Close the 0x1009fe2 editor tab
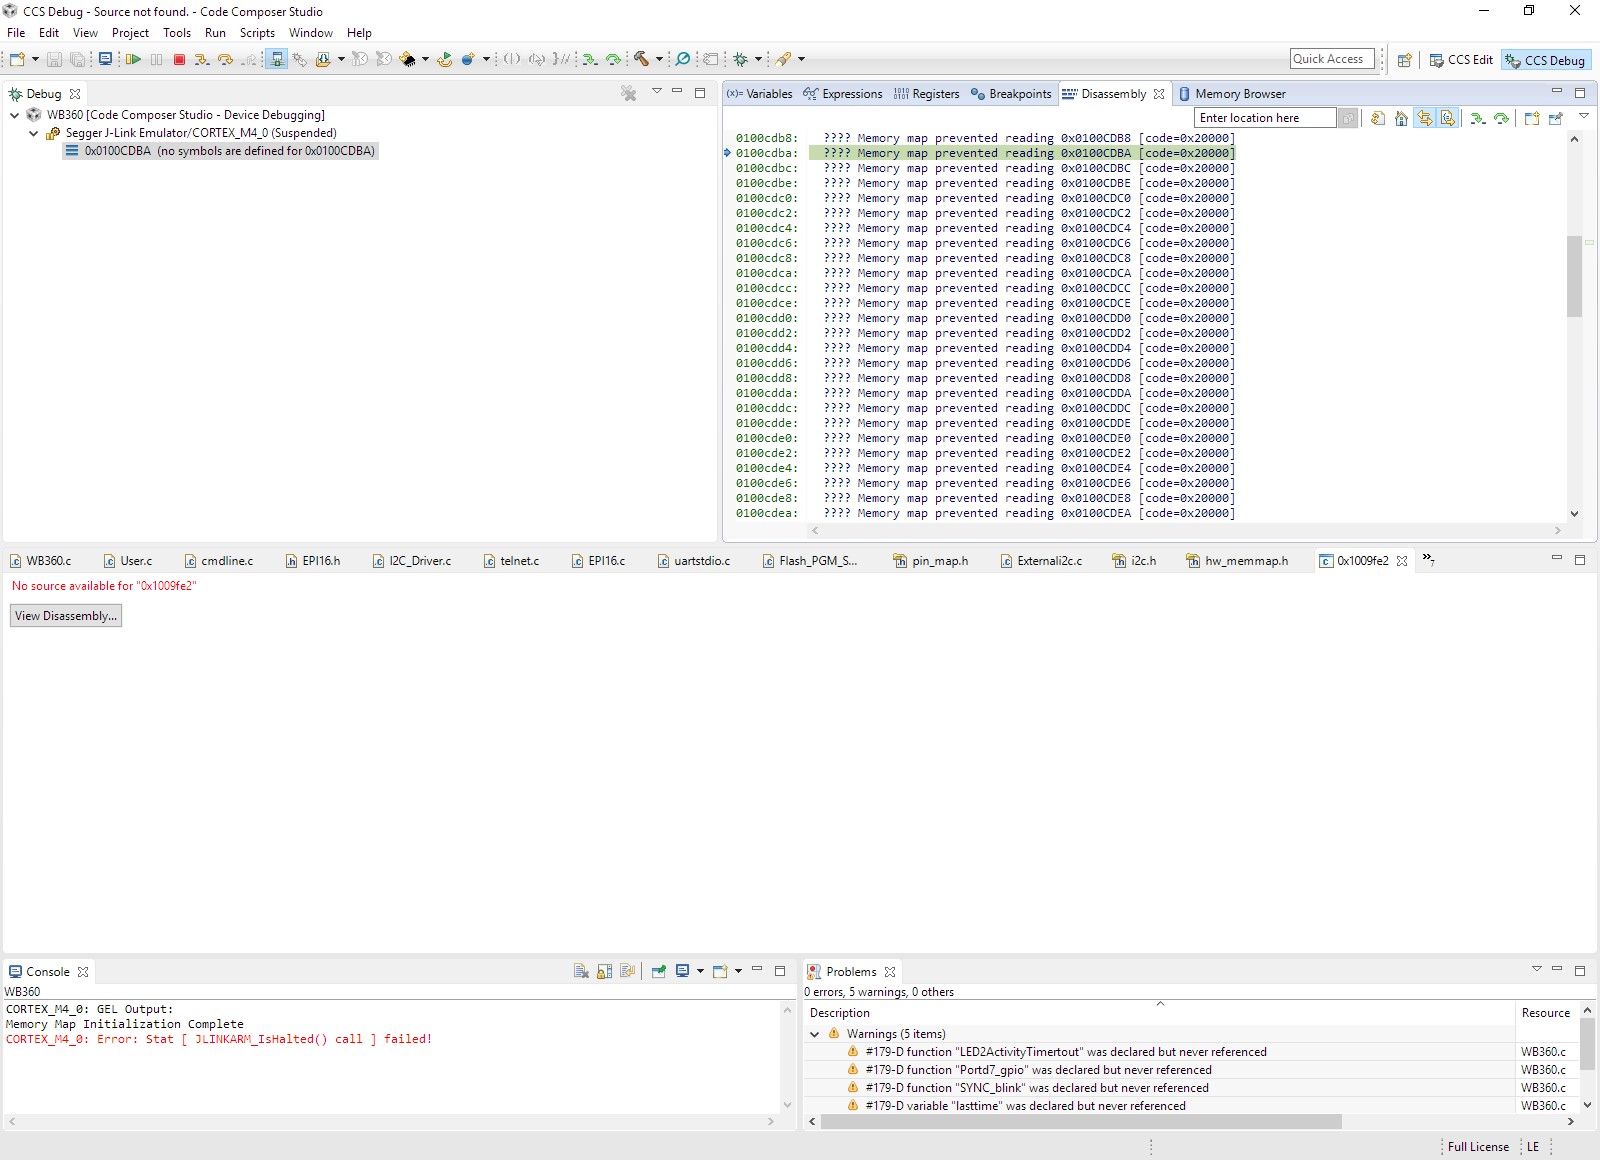Viewport: 1600px width, 1160px height. point(1402,561)
